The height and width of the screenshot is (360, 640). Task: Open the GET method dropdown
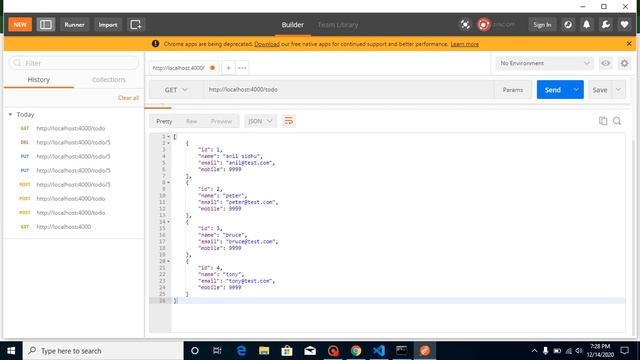click(x=176, y=90)
